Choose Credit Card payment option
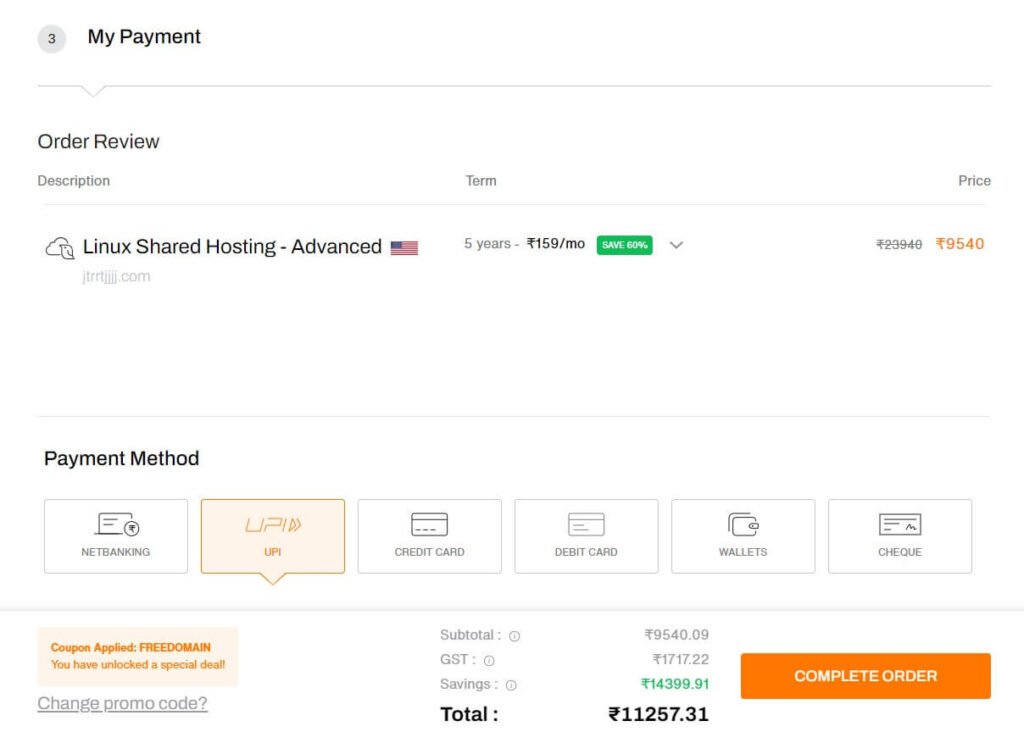 429,536
